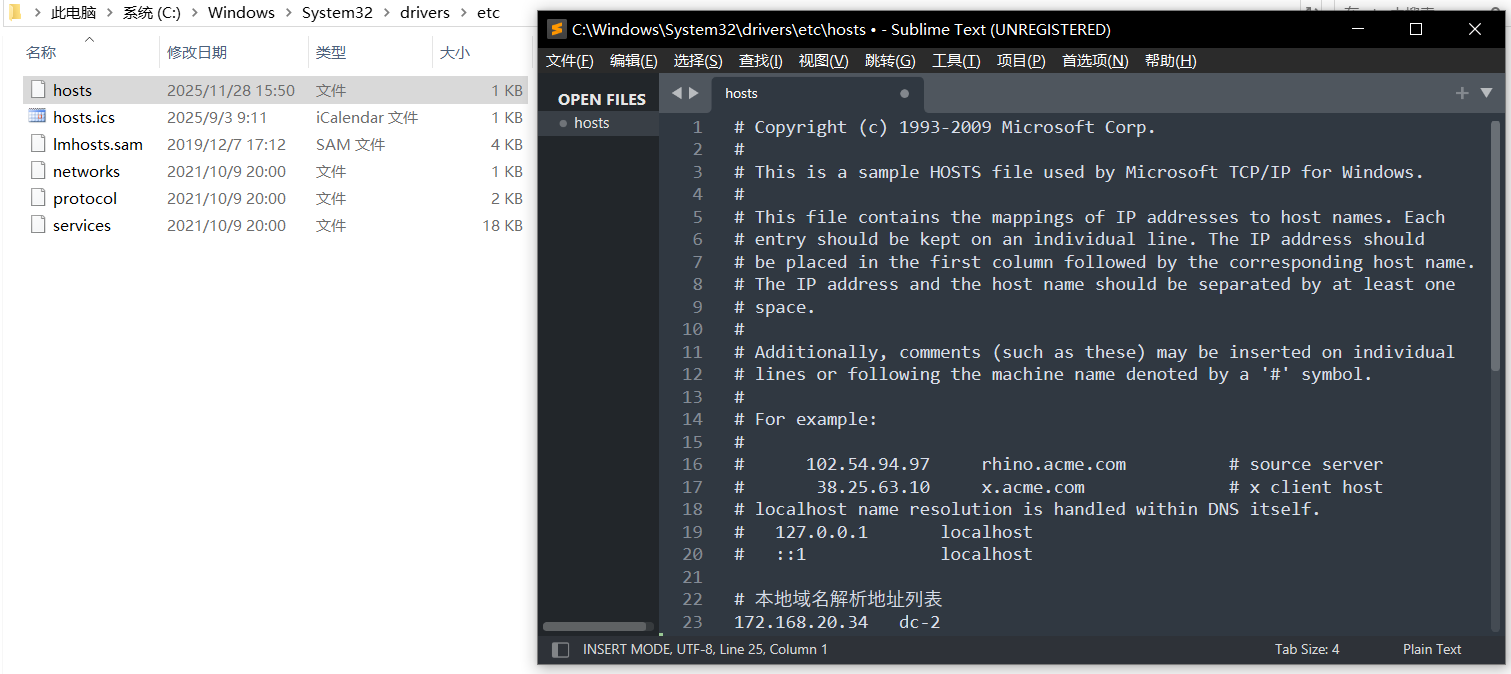Viewport: 1511px width, 674px height.
Task: Click the unsaved-changes dot on hosts tab
Action: (905, 93)
